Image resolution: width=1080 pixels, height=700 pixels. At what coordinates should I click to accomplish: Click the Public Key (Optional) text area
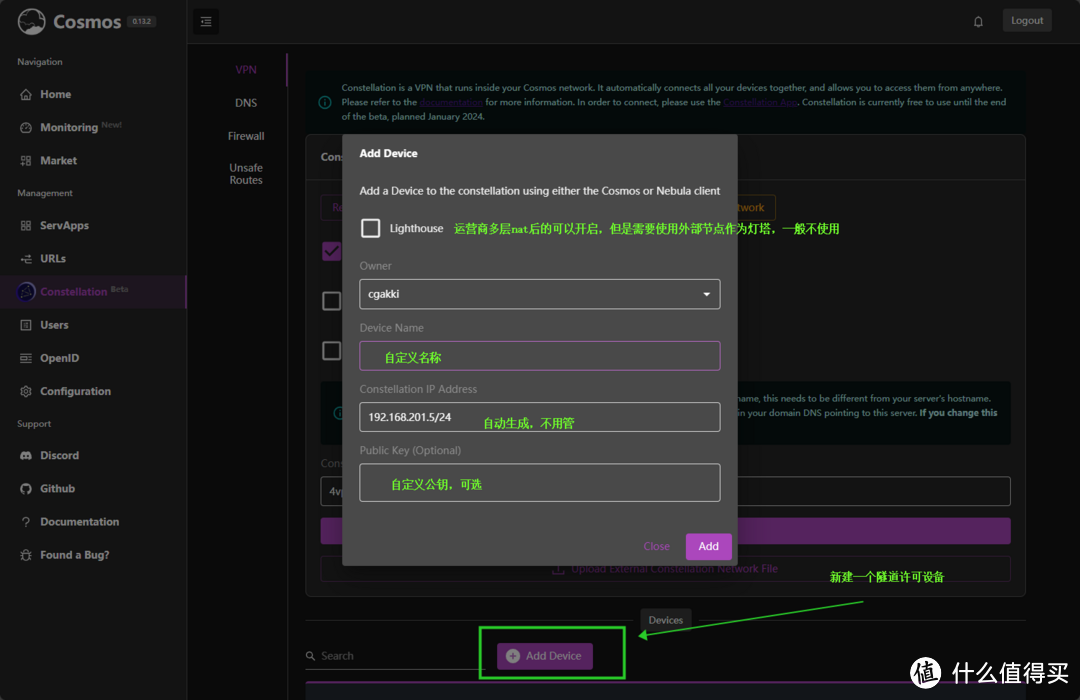coord(540,483)
